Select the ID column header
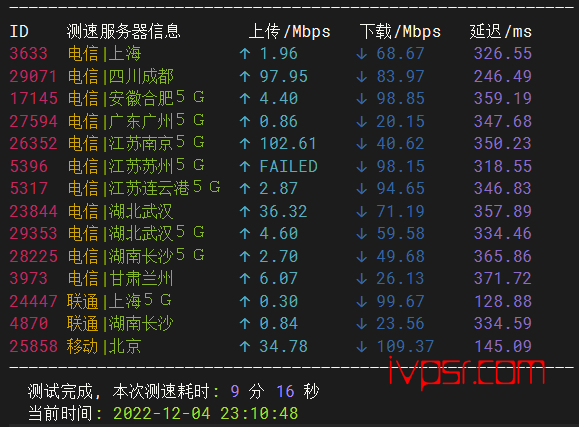Screen dimensions: 579x427 pos(19,31)
